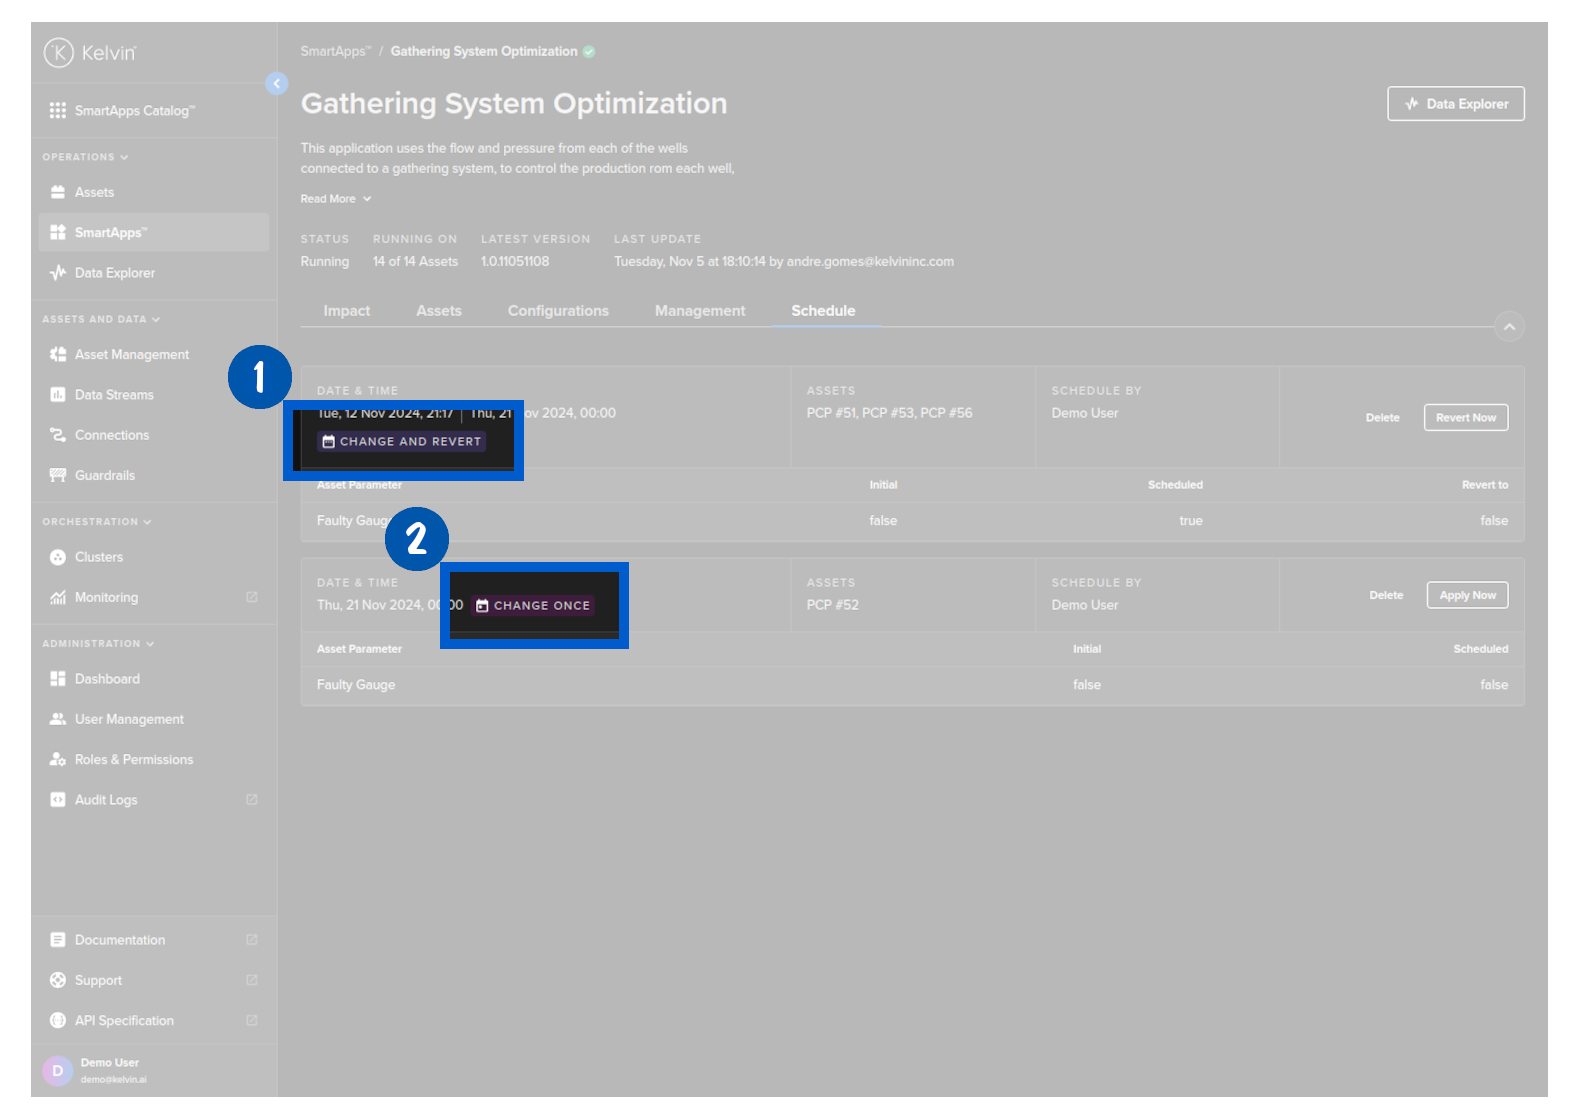Open Data Explorer from sidebar icon
Screen dimensions: 1580x1120
click(x=58, y=273)
